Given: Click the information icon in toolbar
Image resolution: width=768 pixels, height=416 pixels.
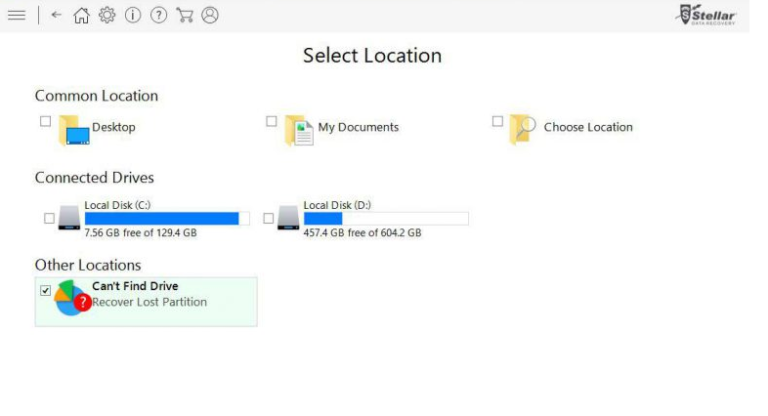Looking at the screenshot, I should coord(132,16).
